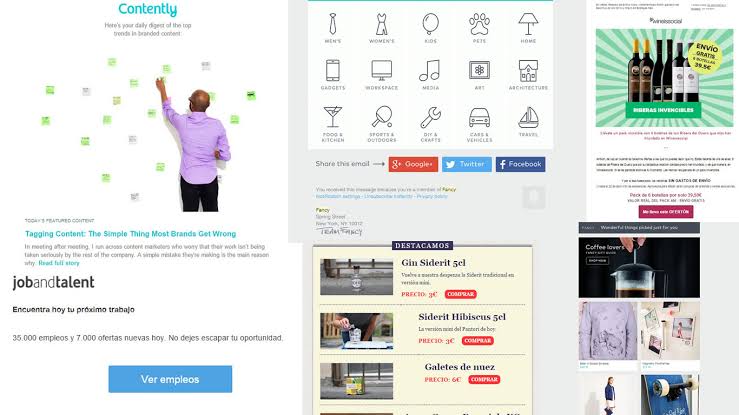Select the Gadgets smartphone icon
Image resolution: width=739 pixels, height=415 pixels.
point(333,71)
